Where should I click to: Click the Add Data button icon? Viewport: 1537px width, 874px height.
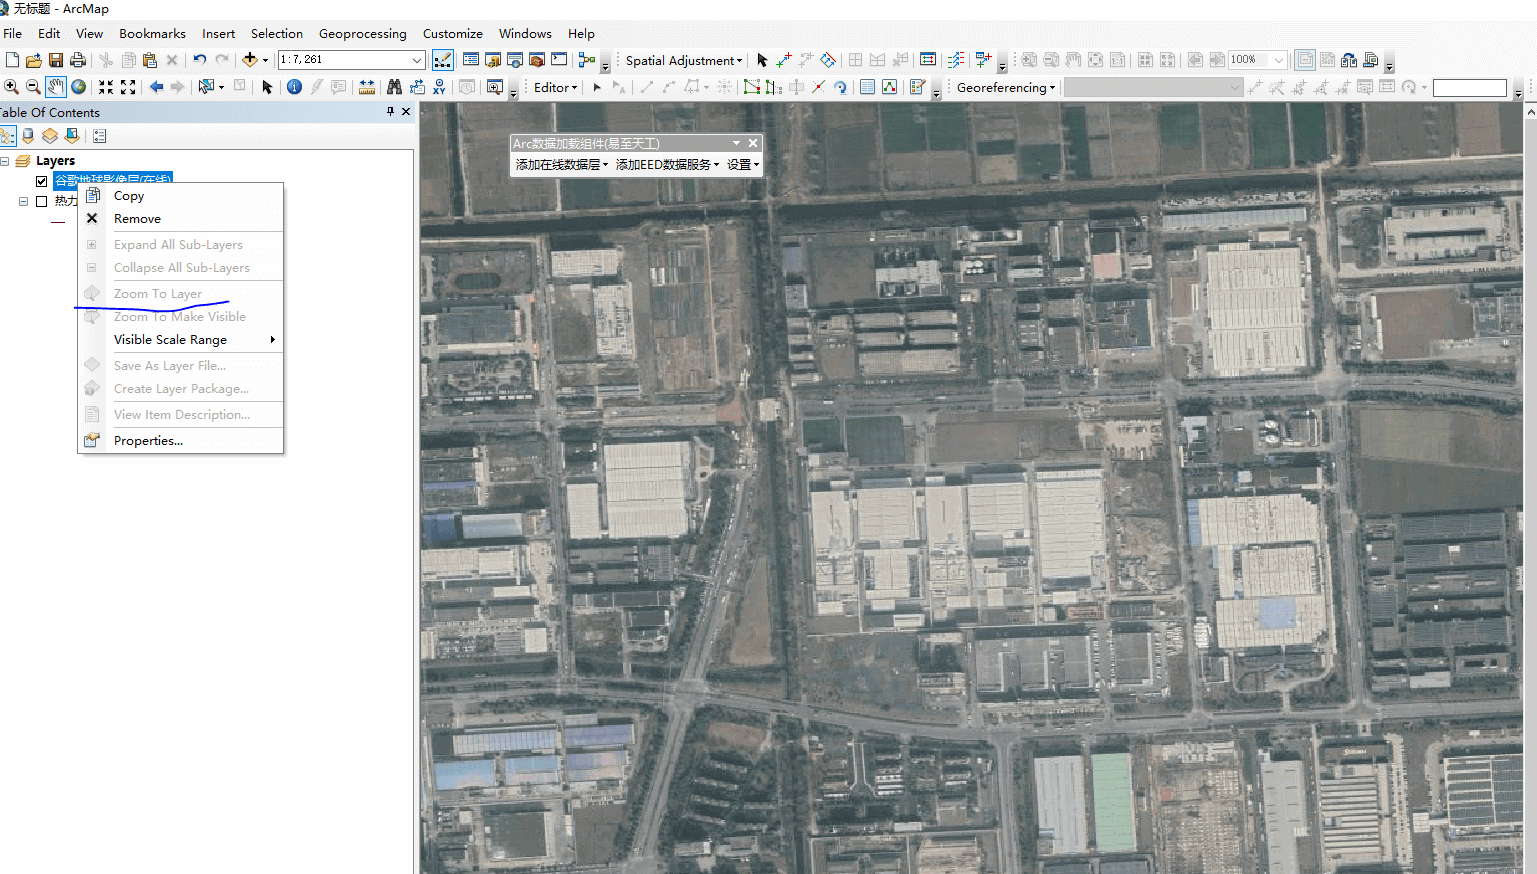pos(250,60)
